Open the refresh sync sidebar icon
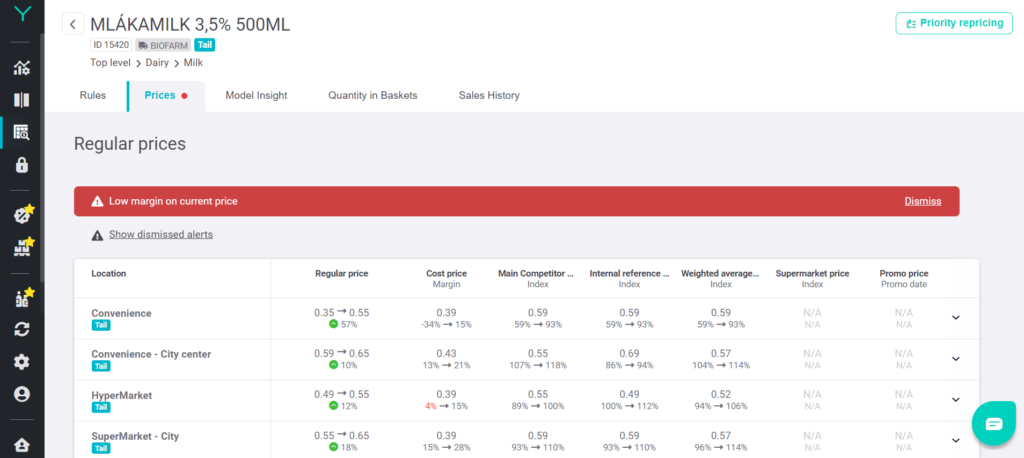The height and width of the screenshot is (458, 1024). [22, 329]
